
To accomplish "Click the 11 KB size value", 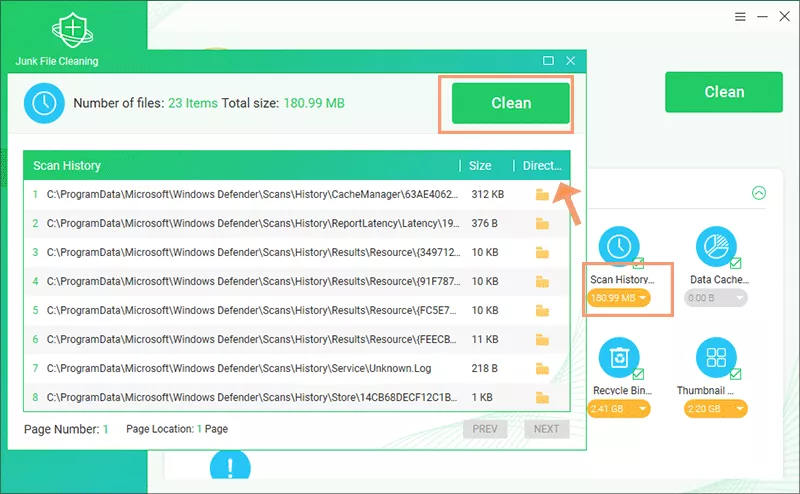I will click(x=485, y=339).
